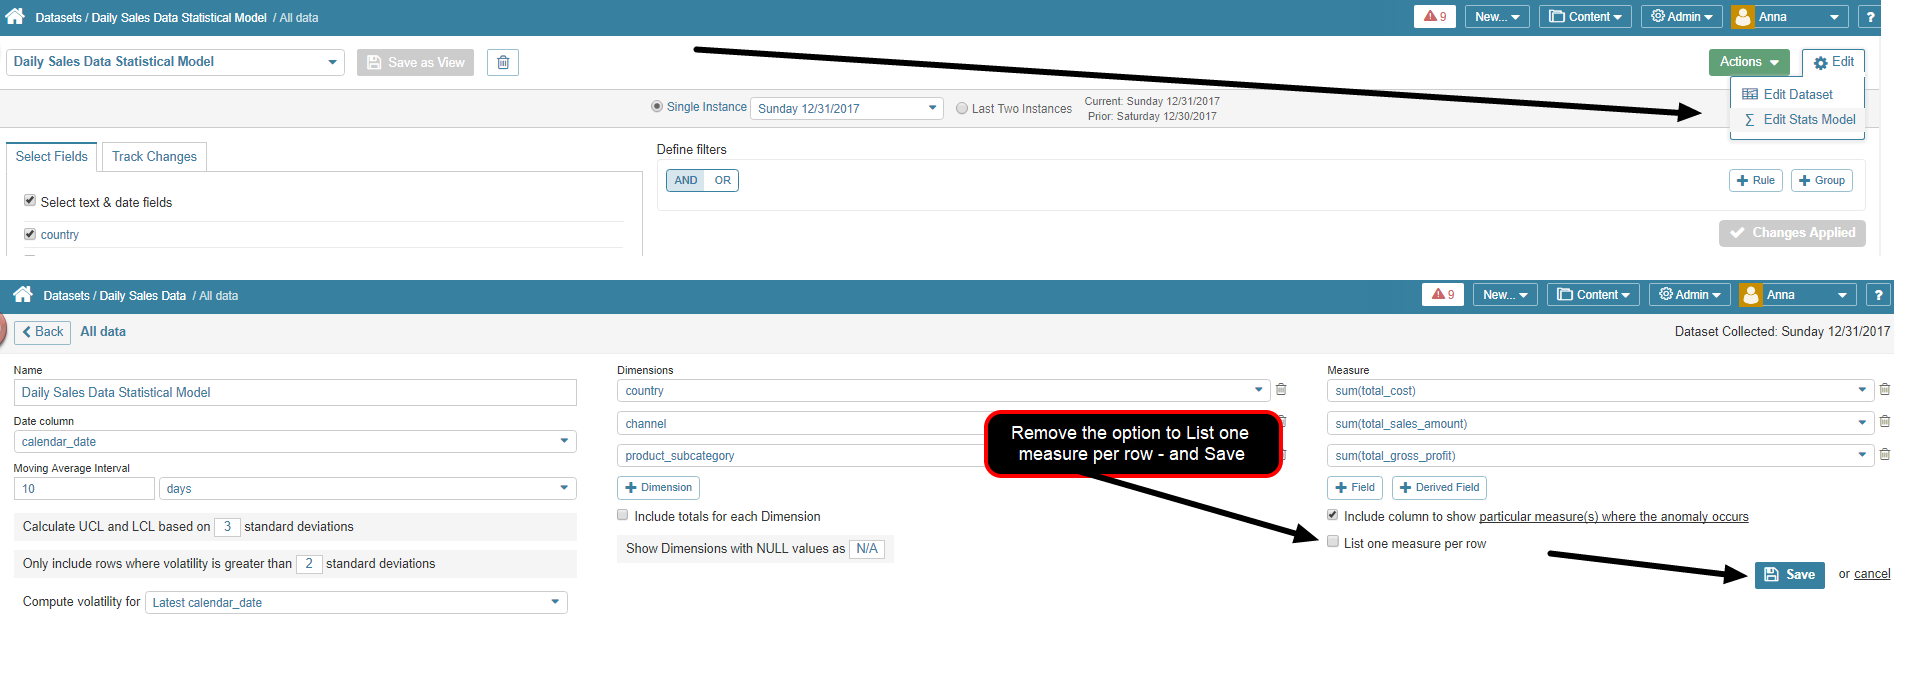Click the Edit button with gear
Viewport: 1918px width, 684px height.
[1833, 62]
